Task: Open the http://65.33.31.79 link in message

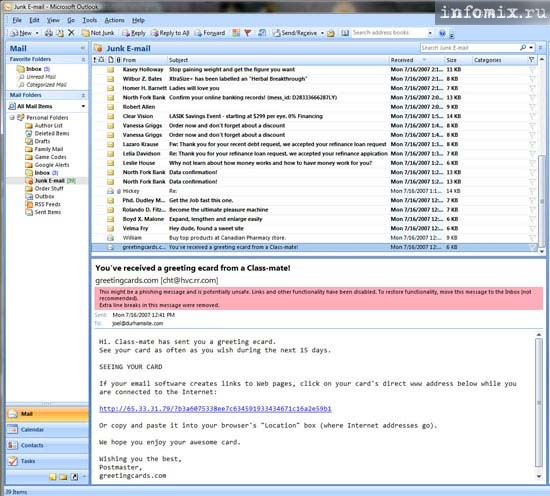Action: coord(215,409)
